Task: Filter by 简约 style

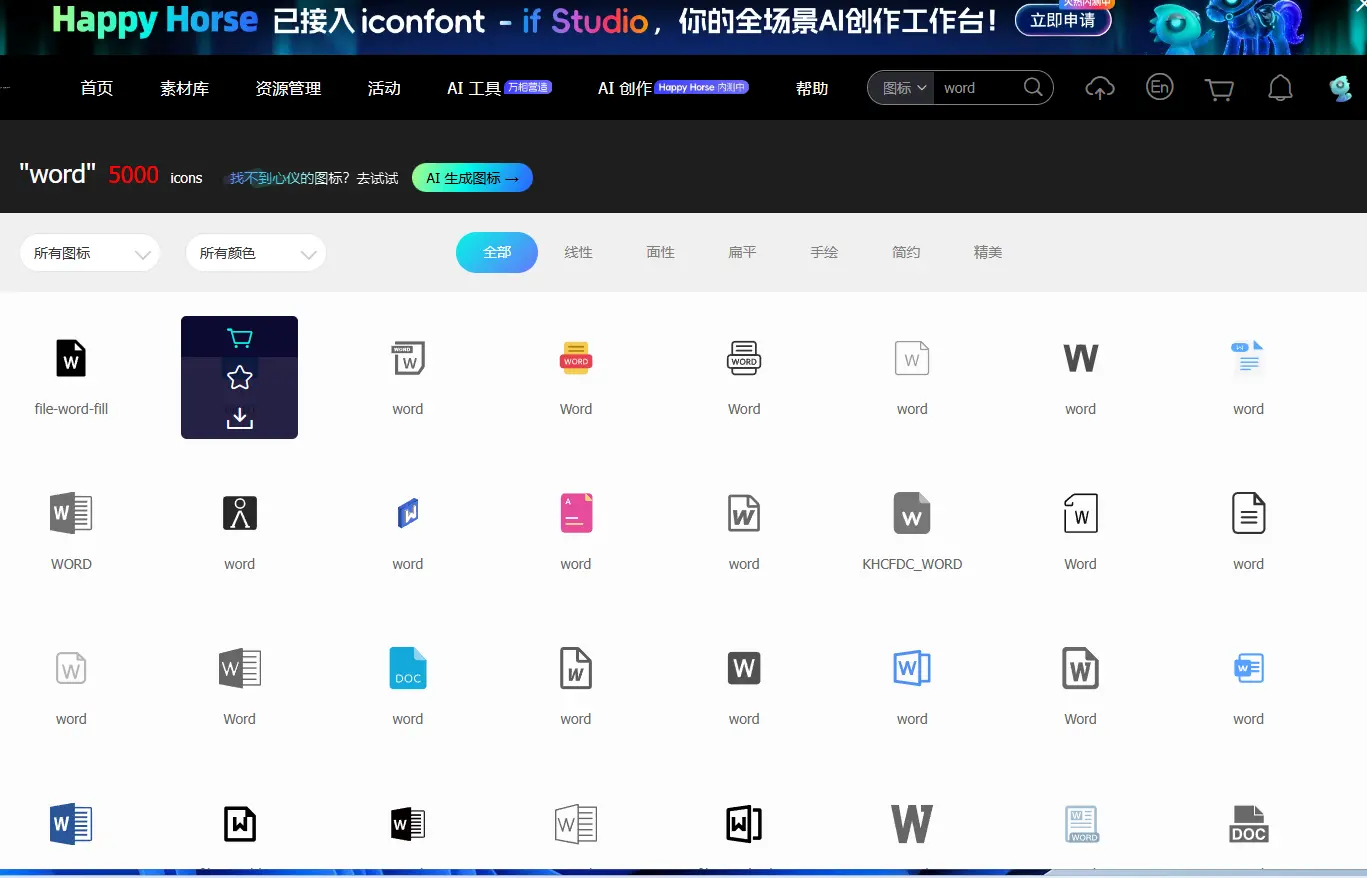Action: pyautogui.click(x=906, y=252)
